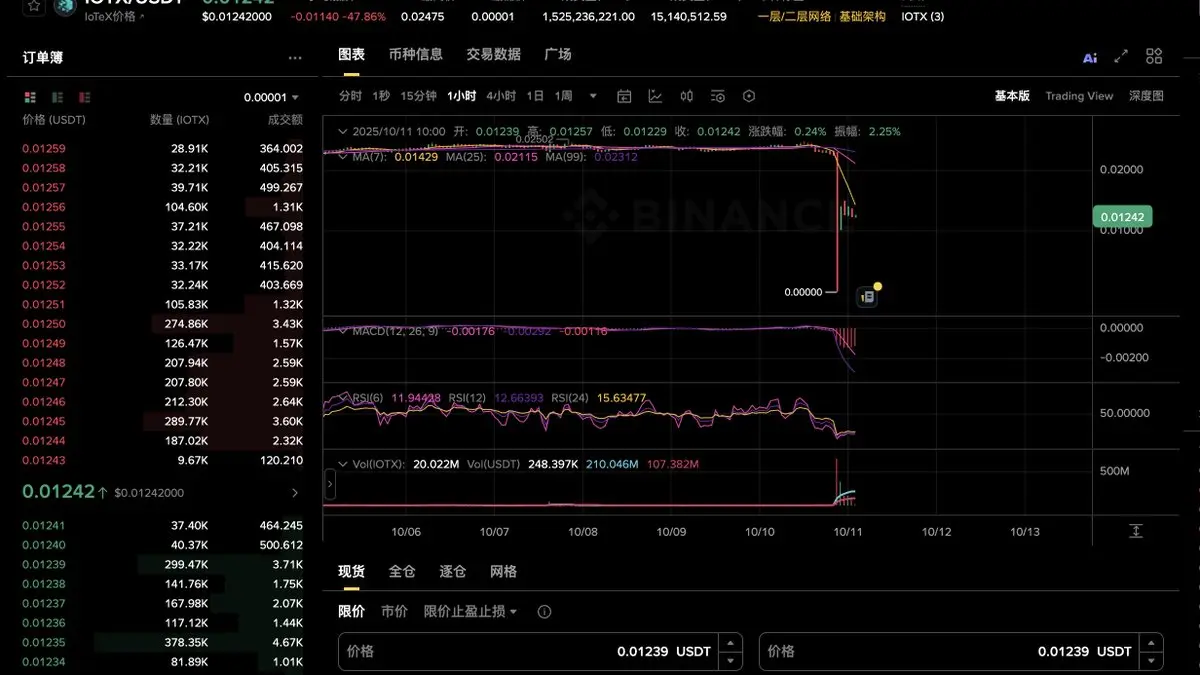Open the 限价止盈止损 dropdown
This screenshot has width=1200, height=675.
point(470,611)
